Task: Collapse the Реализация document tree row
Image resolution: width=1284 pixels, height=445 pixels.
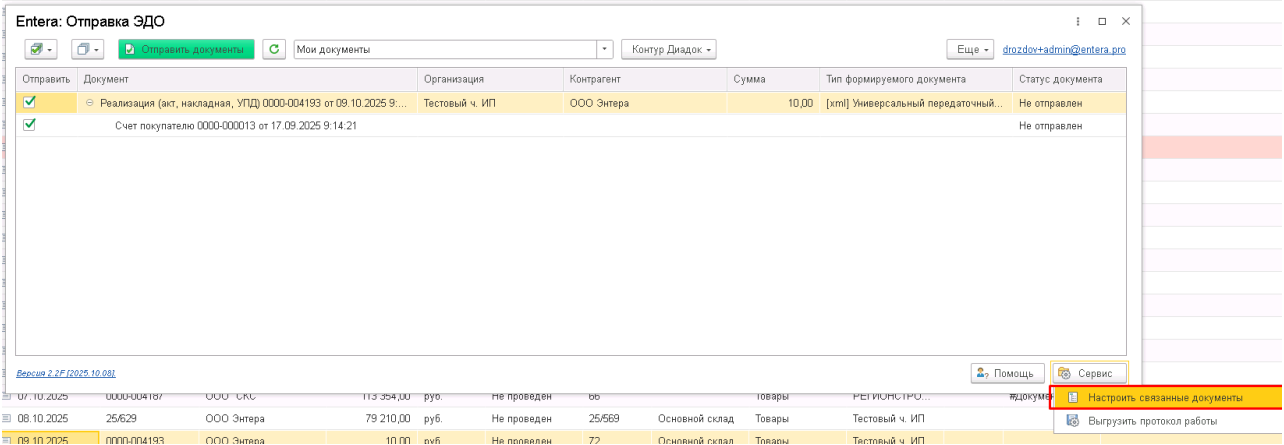Action: pyautogui.click(x=90, y=103)
